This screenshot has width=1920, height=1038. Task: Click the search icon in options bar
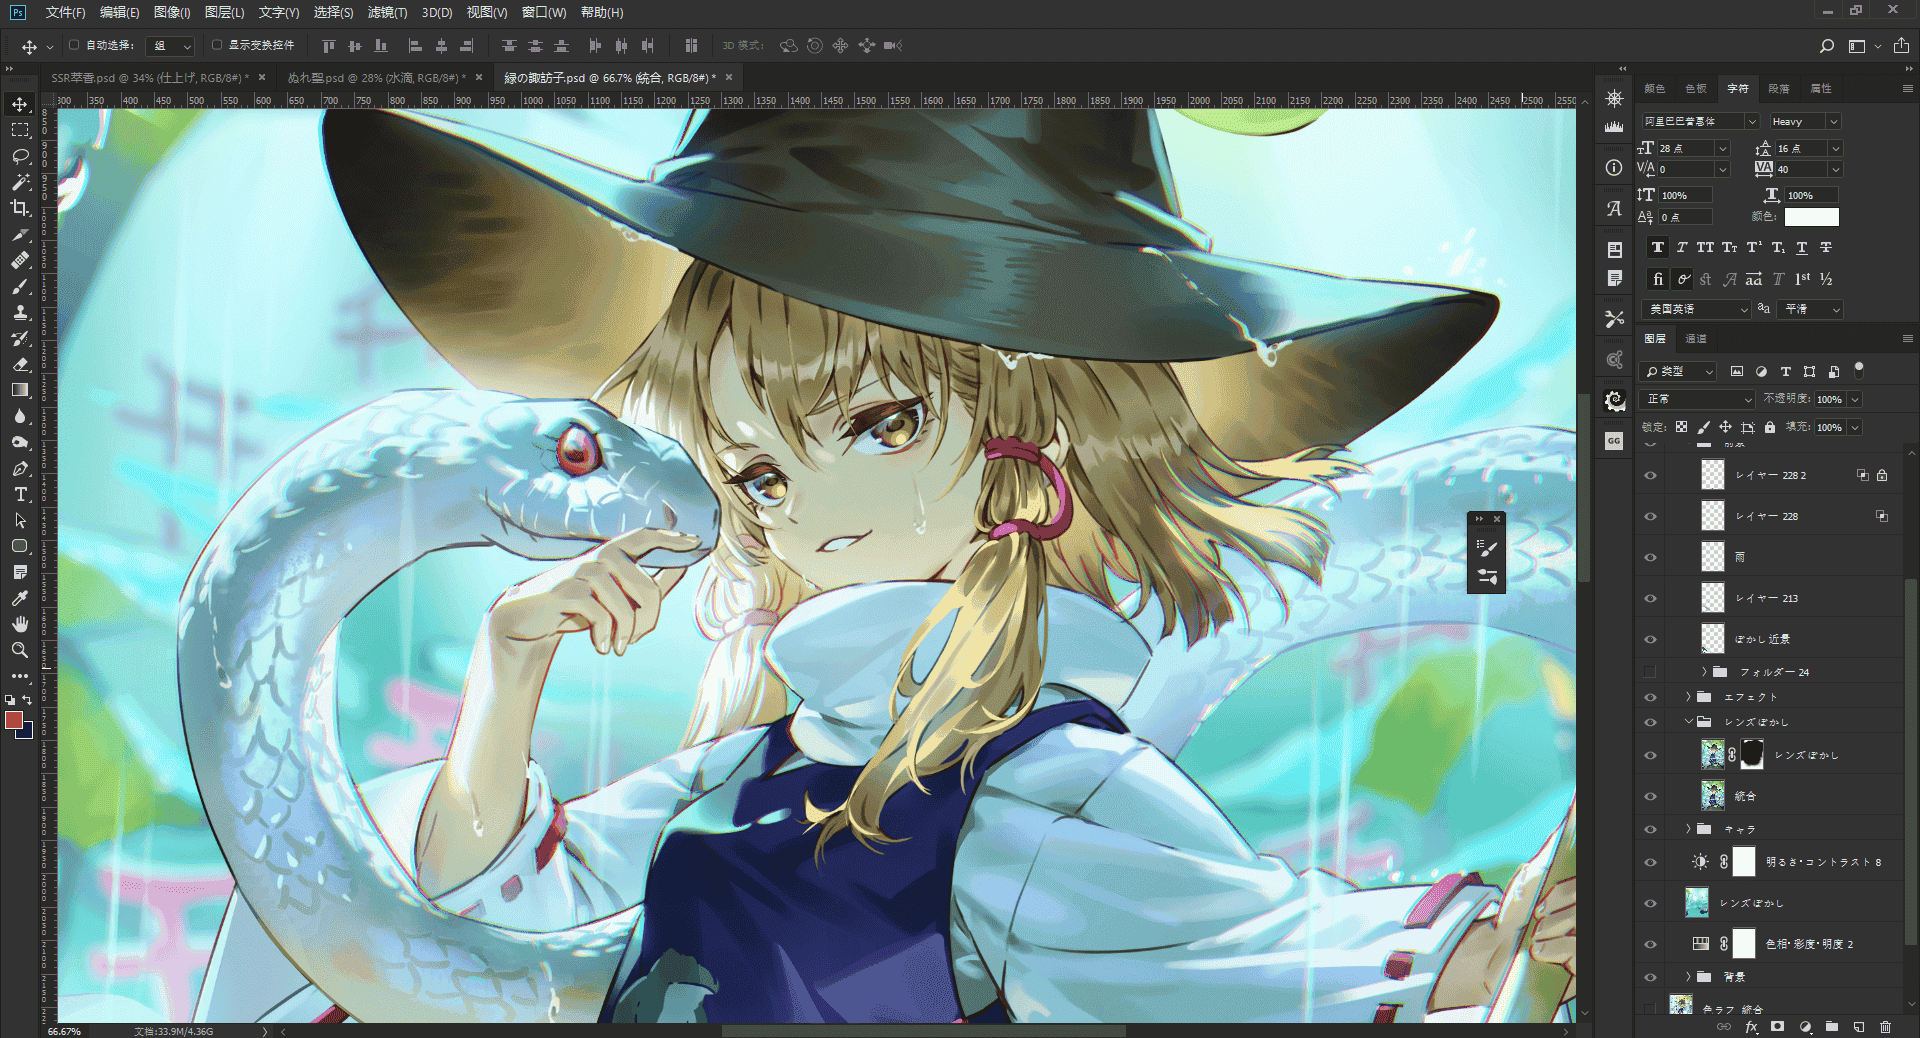click(1826, 46)
